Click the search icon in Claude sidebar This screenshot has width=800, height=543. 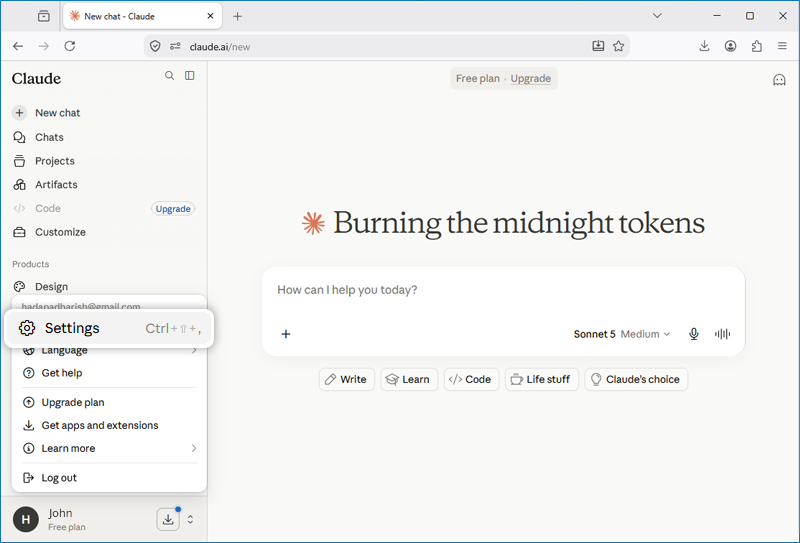click(x=169, y=76)
